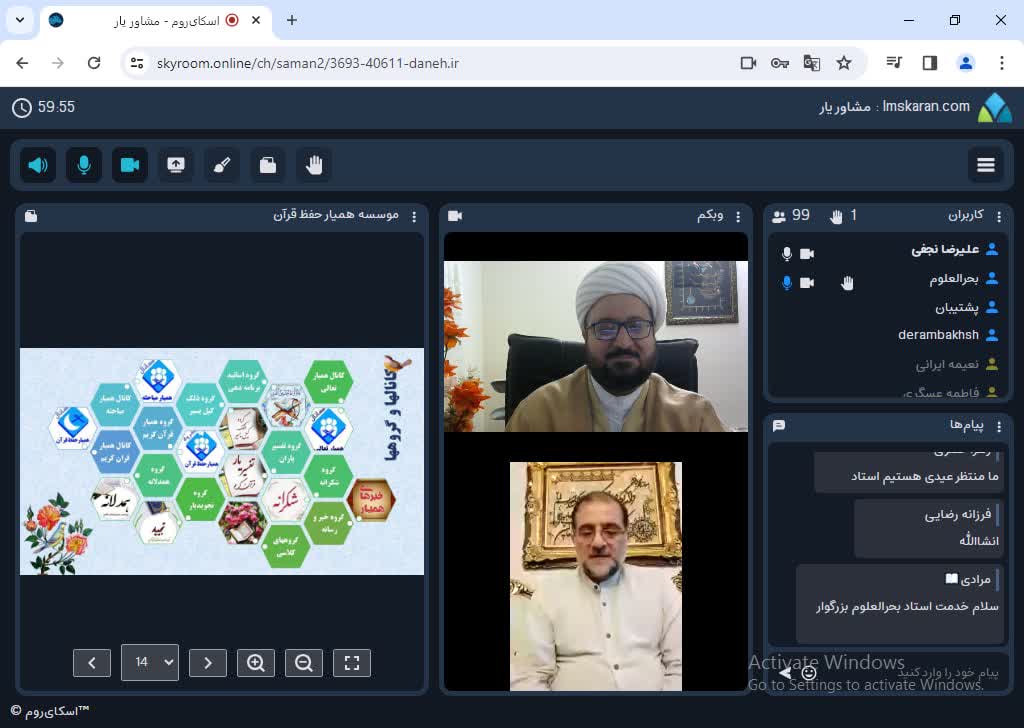The width and height of the screenshot is (1024, 728).
Task: Open the وبکم panel options menu
Action: point(738,216)
